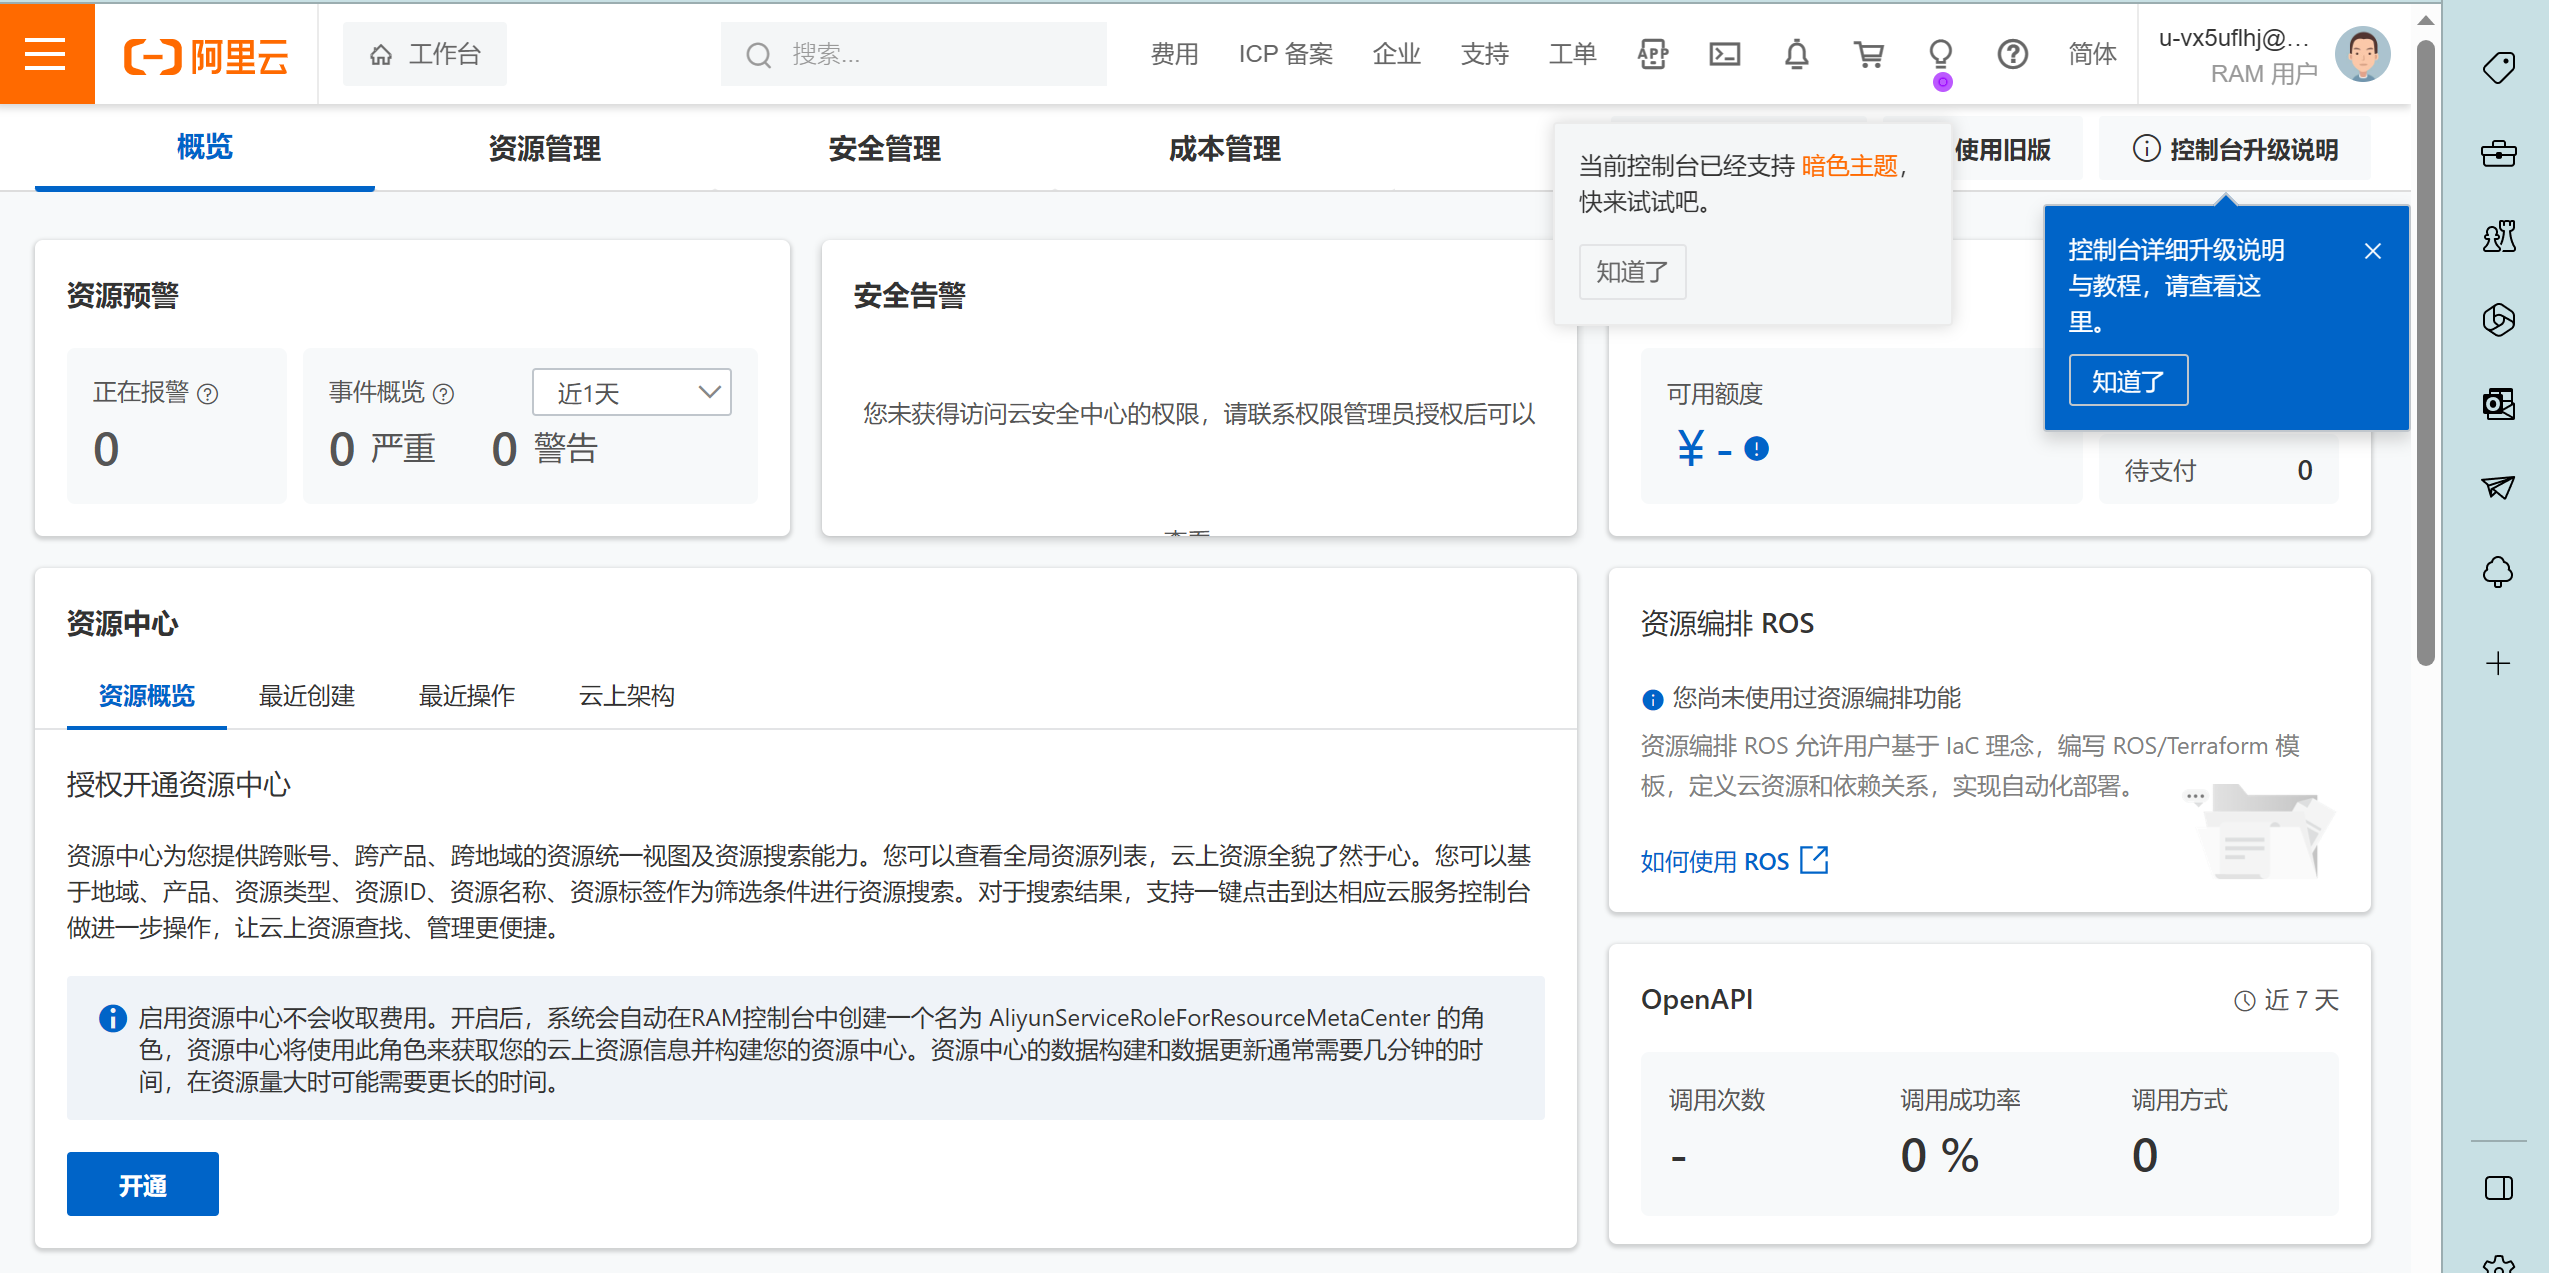This screenshot has width=2549, height=1273.
Task: Switch to the 概览 tab
Action: click(204, 147)
